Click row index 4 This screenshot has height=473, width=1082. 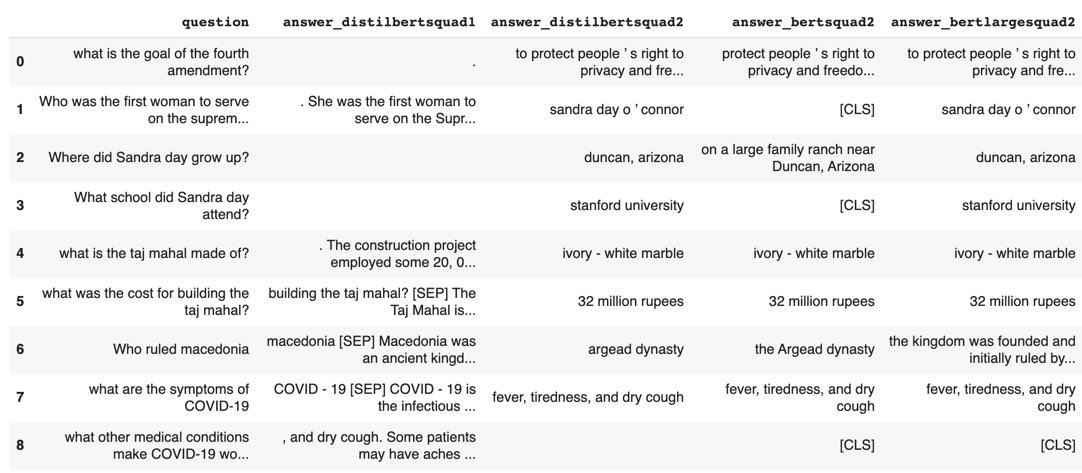pyautogui.click(x=20, y=253)
